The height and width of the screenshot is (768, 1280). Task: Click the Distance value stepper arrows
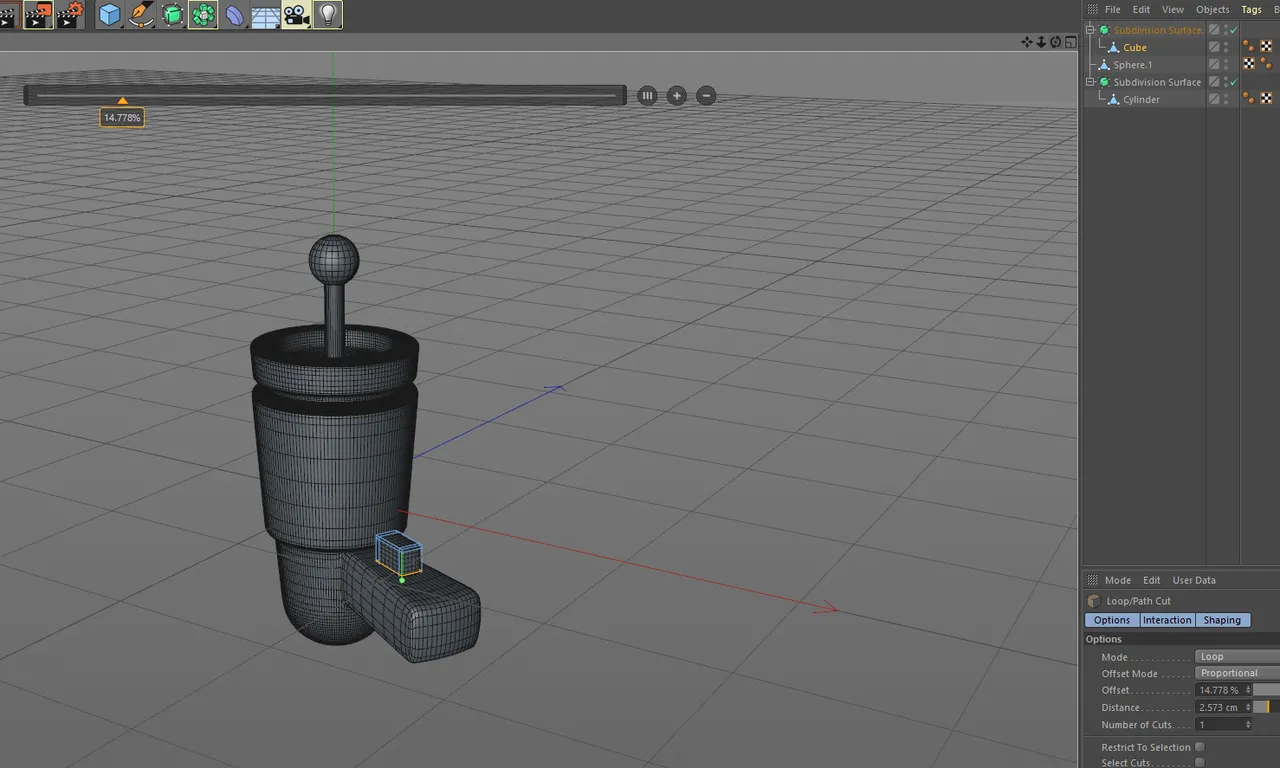click(x=1248, y=707)
